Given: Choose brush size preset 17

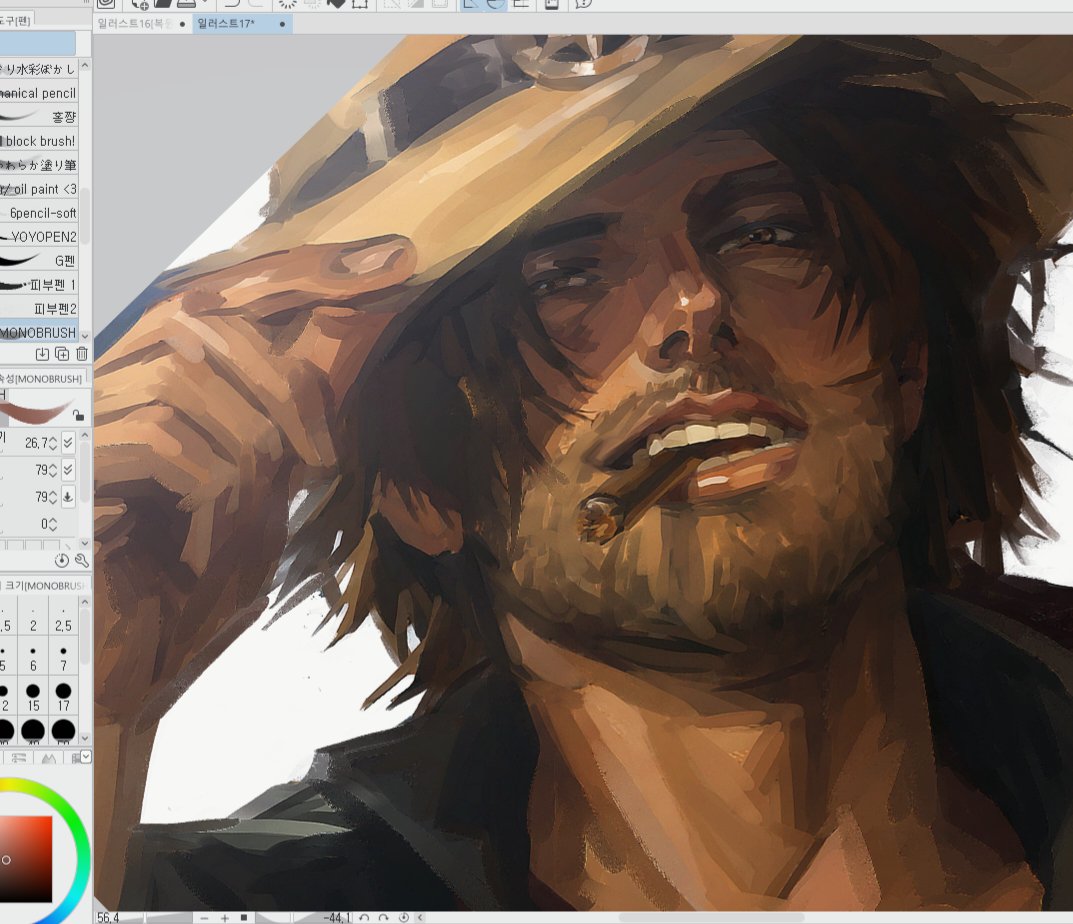Looking at the screenshot, I should [63, 697].
